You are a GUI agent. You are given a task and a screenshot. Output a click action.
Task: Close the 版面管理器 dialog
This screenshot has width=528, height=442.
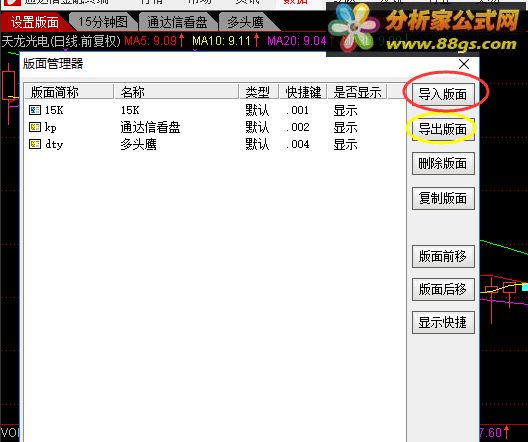coord(464,64)
